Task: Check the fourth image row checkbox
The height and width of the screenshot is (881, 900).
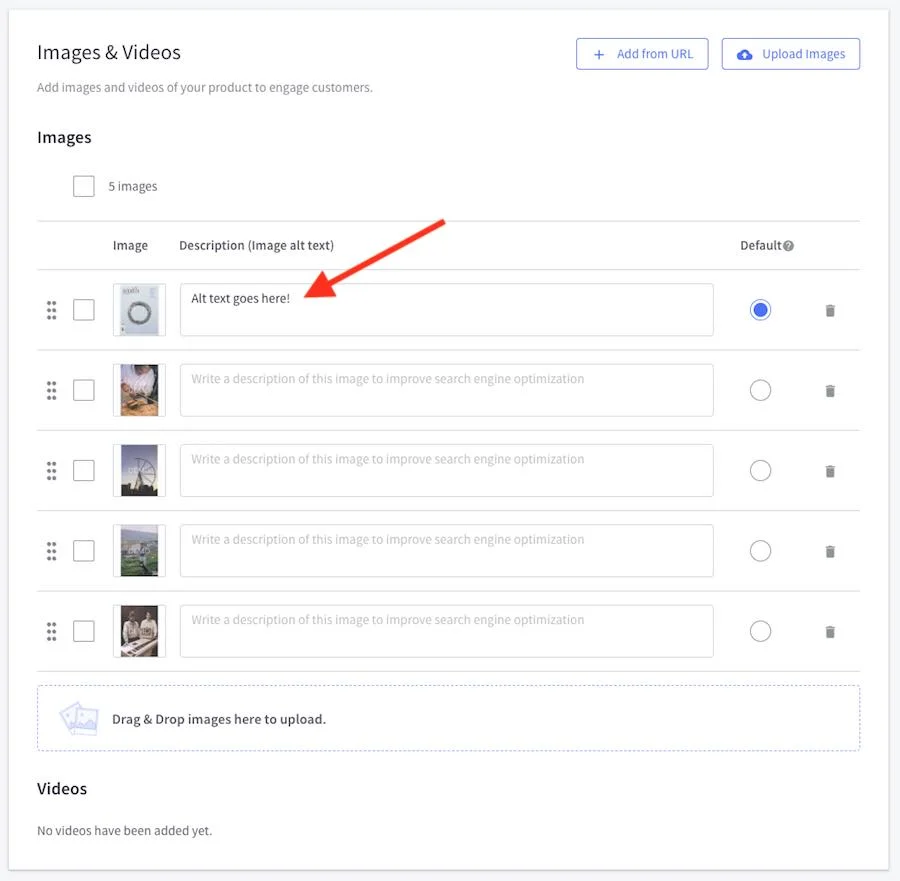Action: click(84, 551)
